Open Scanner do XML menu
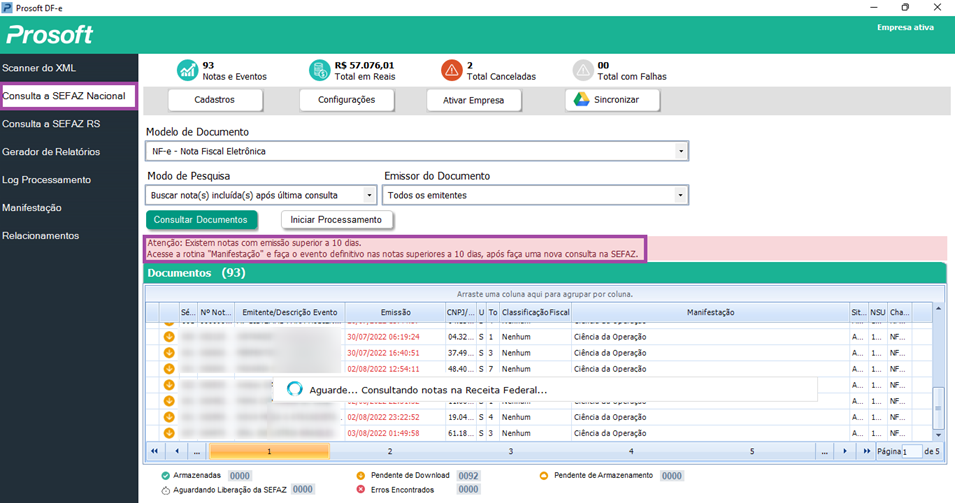This screenshot has width=955, height=503. coord(39,68)
